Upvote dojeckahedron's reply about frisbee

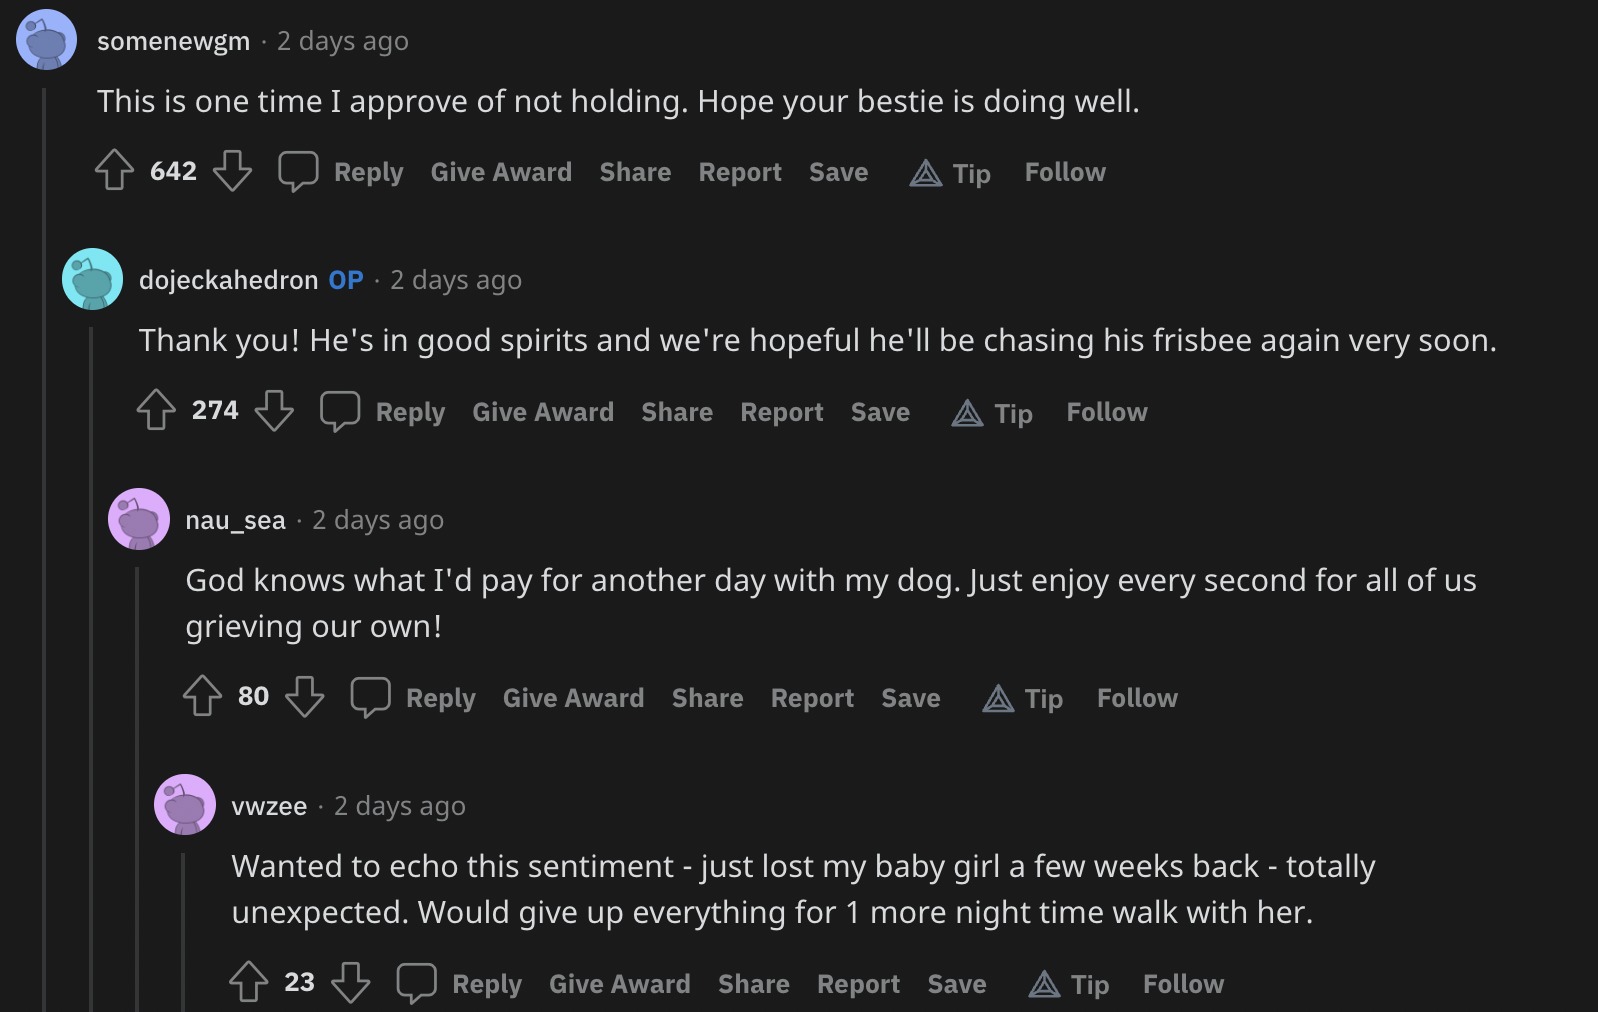pyautogui.click(x=156, y=411)
